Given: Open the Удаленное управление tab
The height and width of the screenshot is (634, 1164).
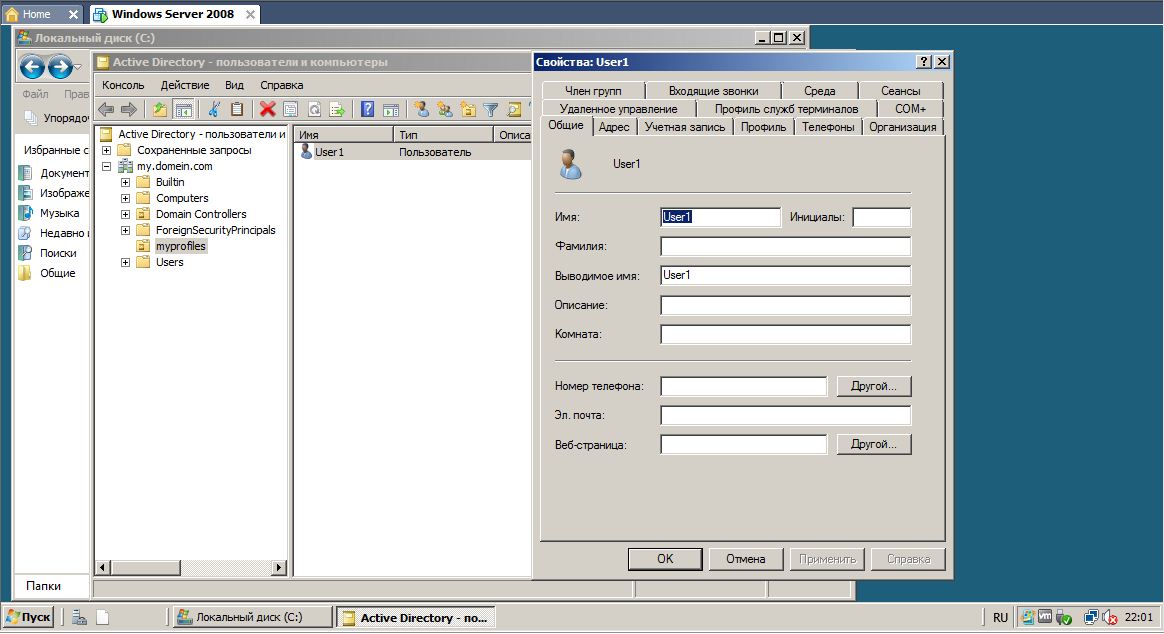Looking at the screenshot, I should click(618, 108).
